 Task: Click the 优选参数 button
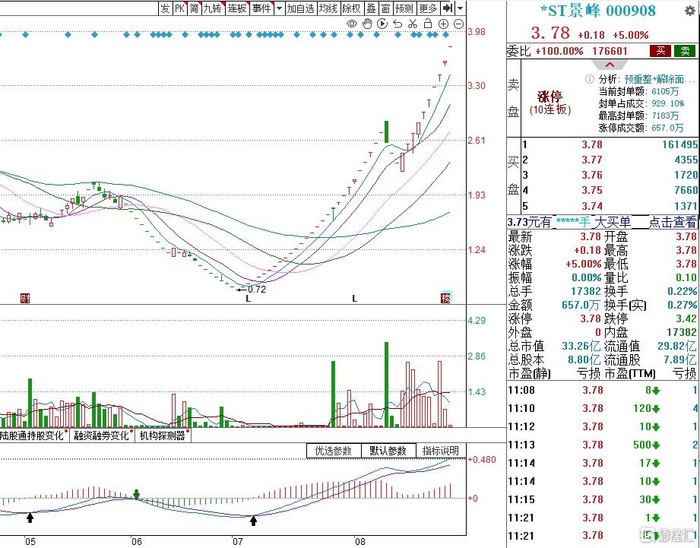(333, 451)
